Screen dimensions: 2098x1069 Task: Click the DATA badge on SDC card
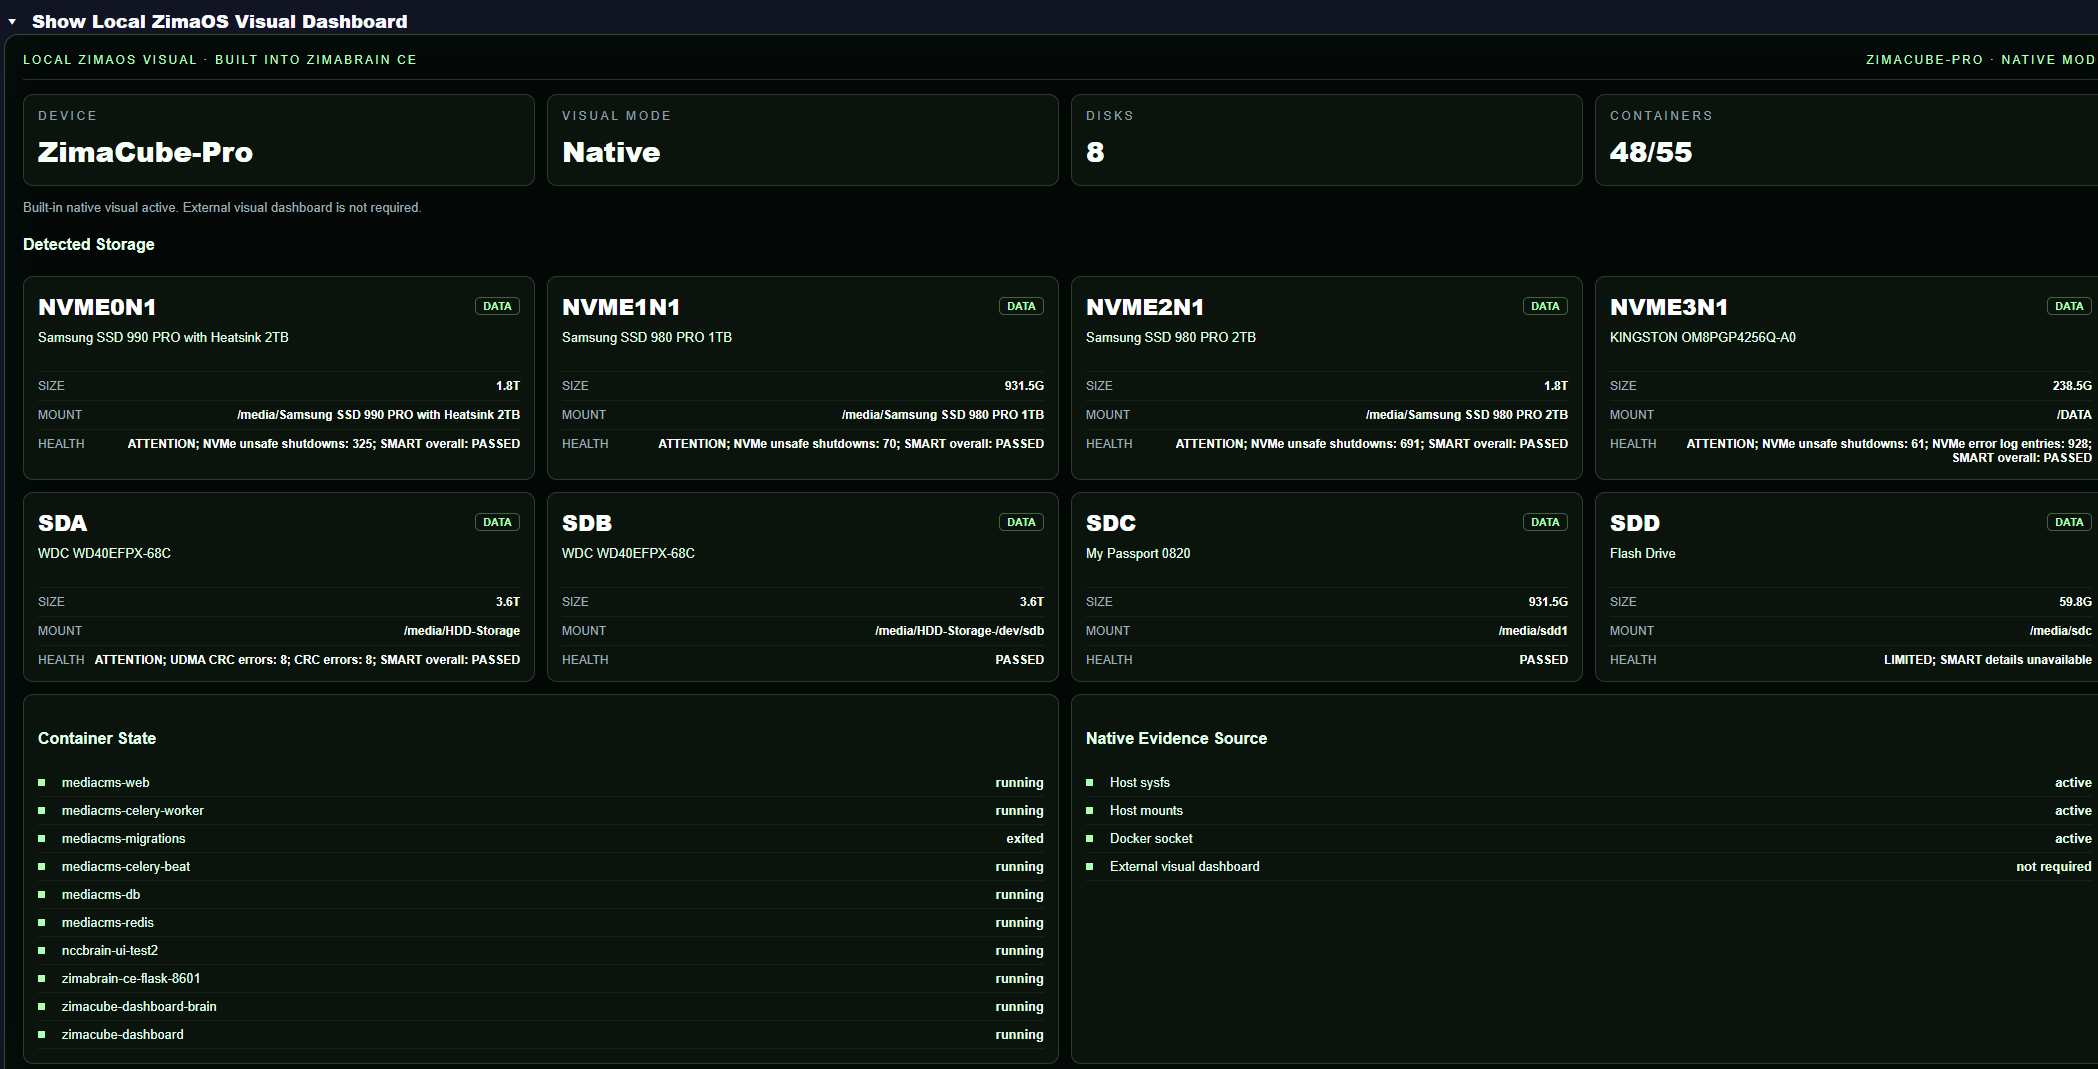[1545, 522]
